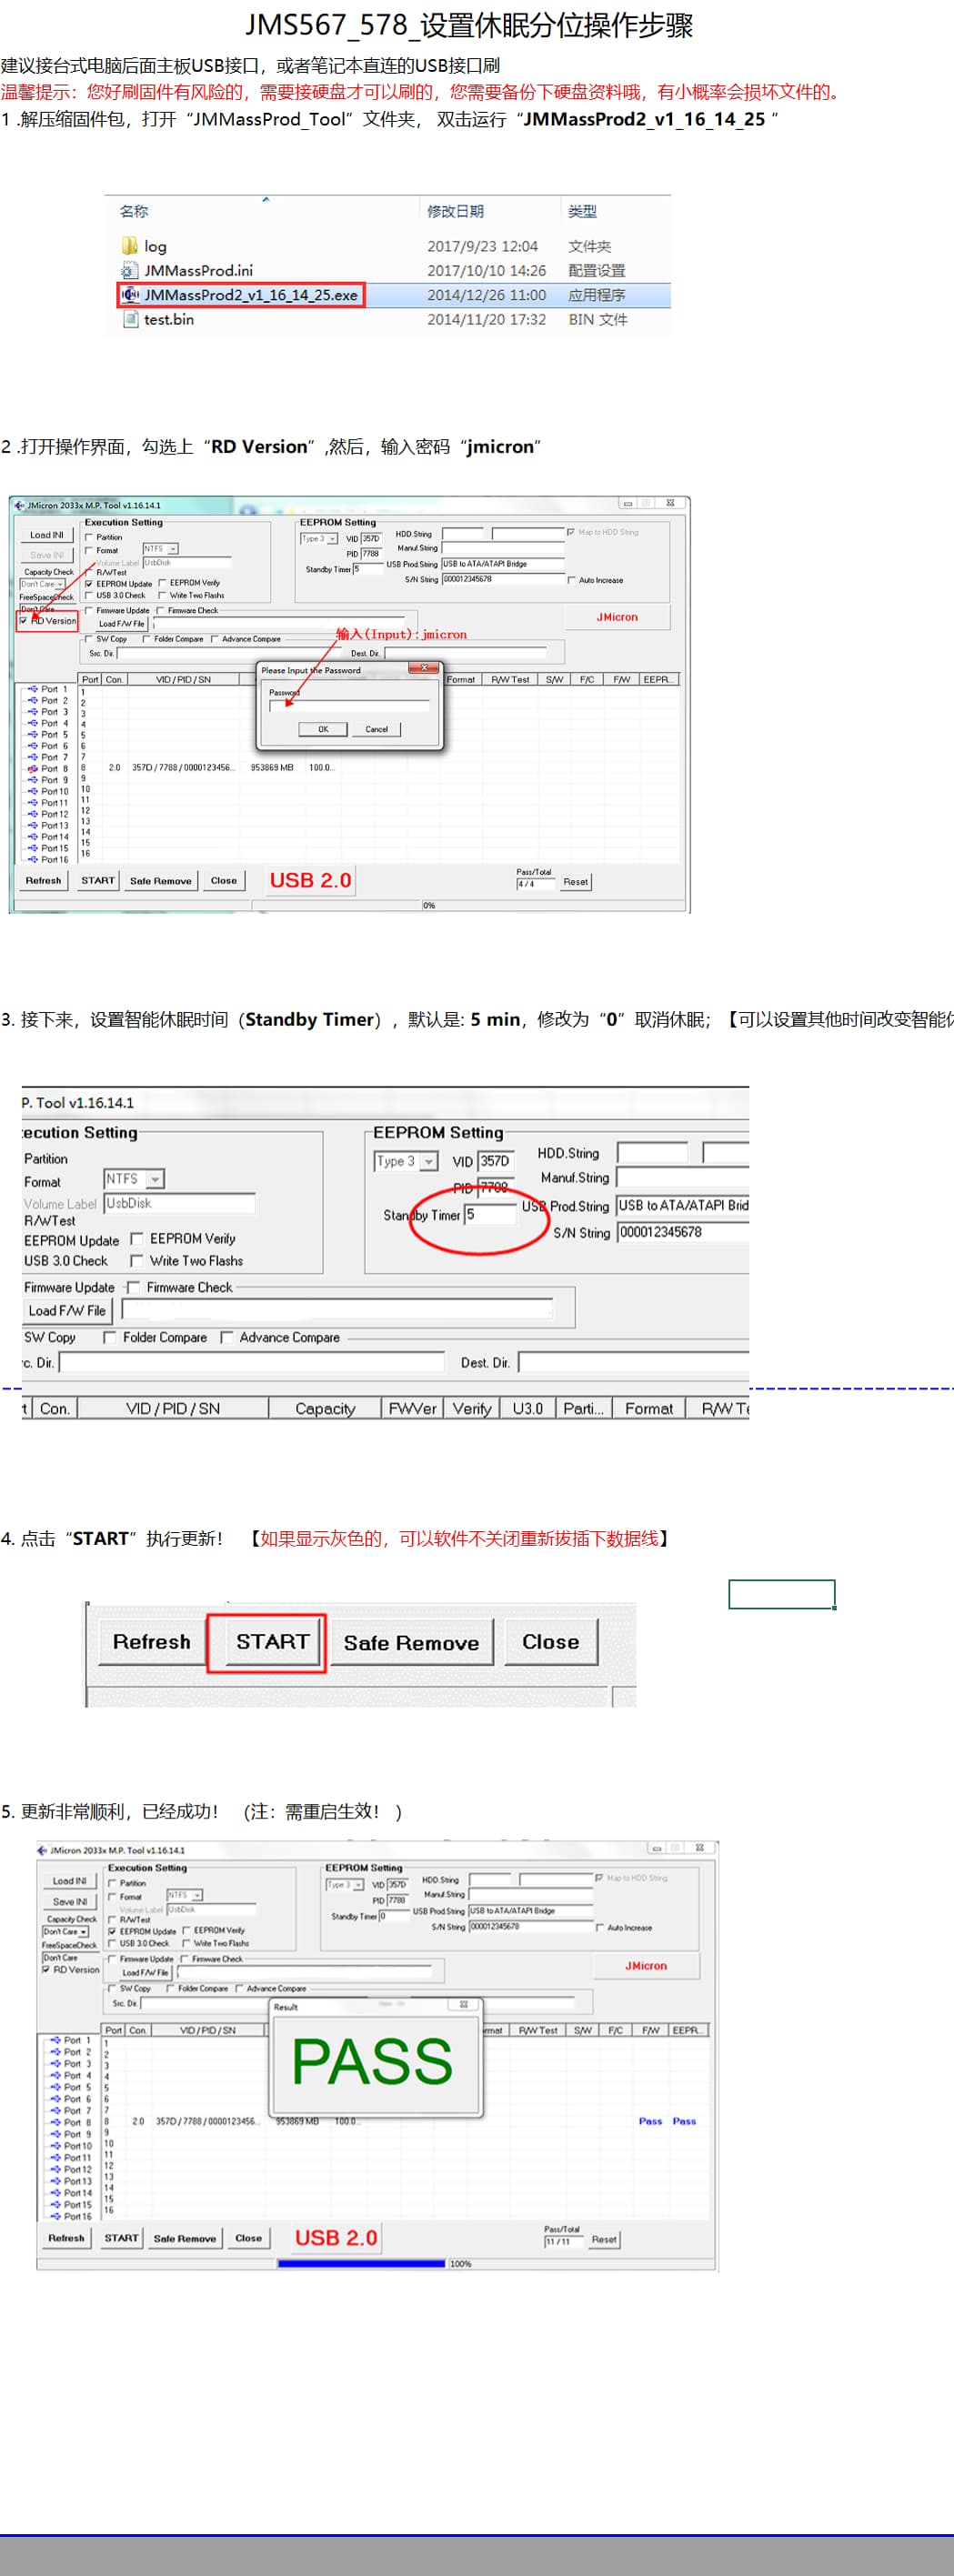
Task: Click Pass/Total 11 / 11 field in PASS-result window
Action: click(x=563, y=2241)
